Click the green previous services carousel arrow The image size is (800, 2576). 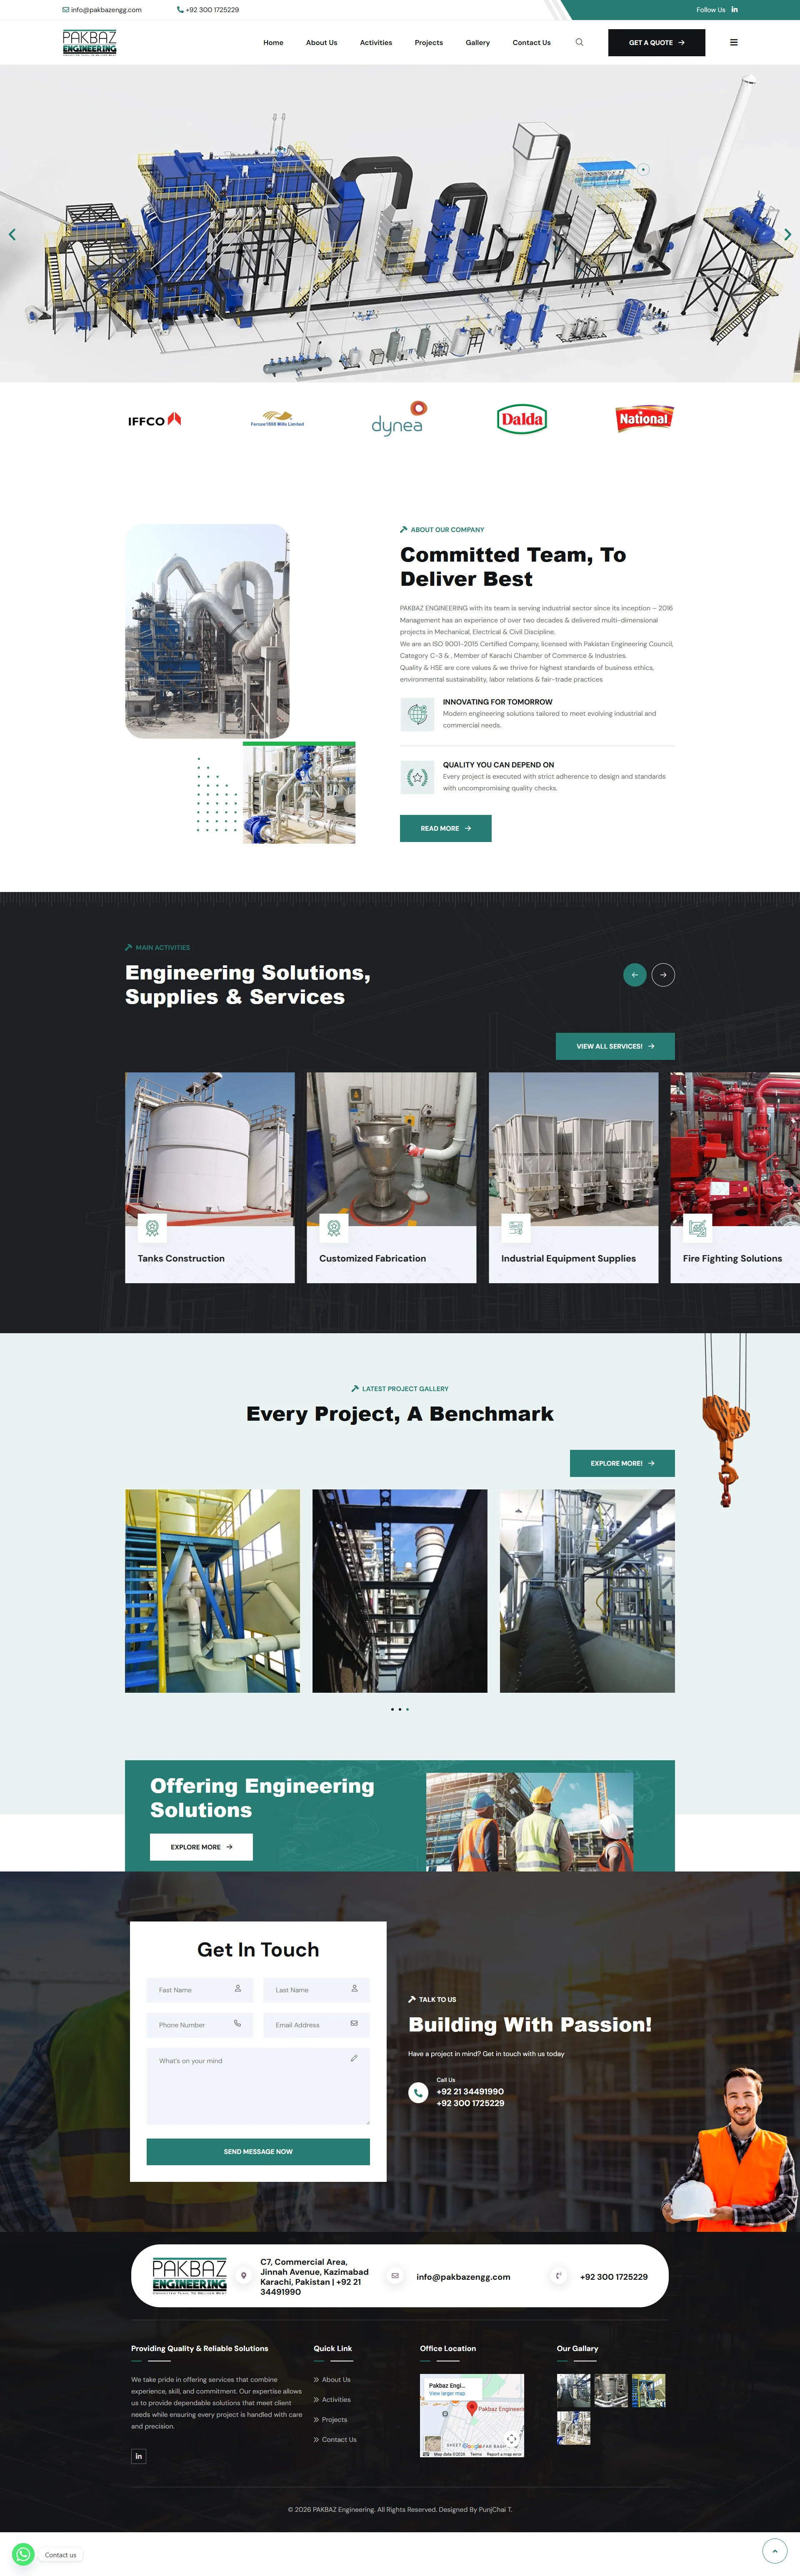tap(634, 974)
